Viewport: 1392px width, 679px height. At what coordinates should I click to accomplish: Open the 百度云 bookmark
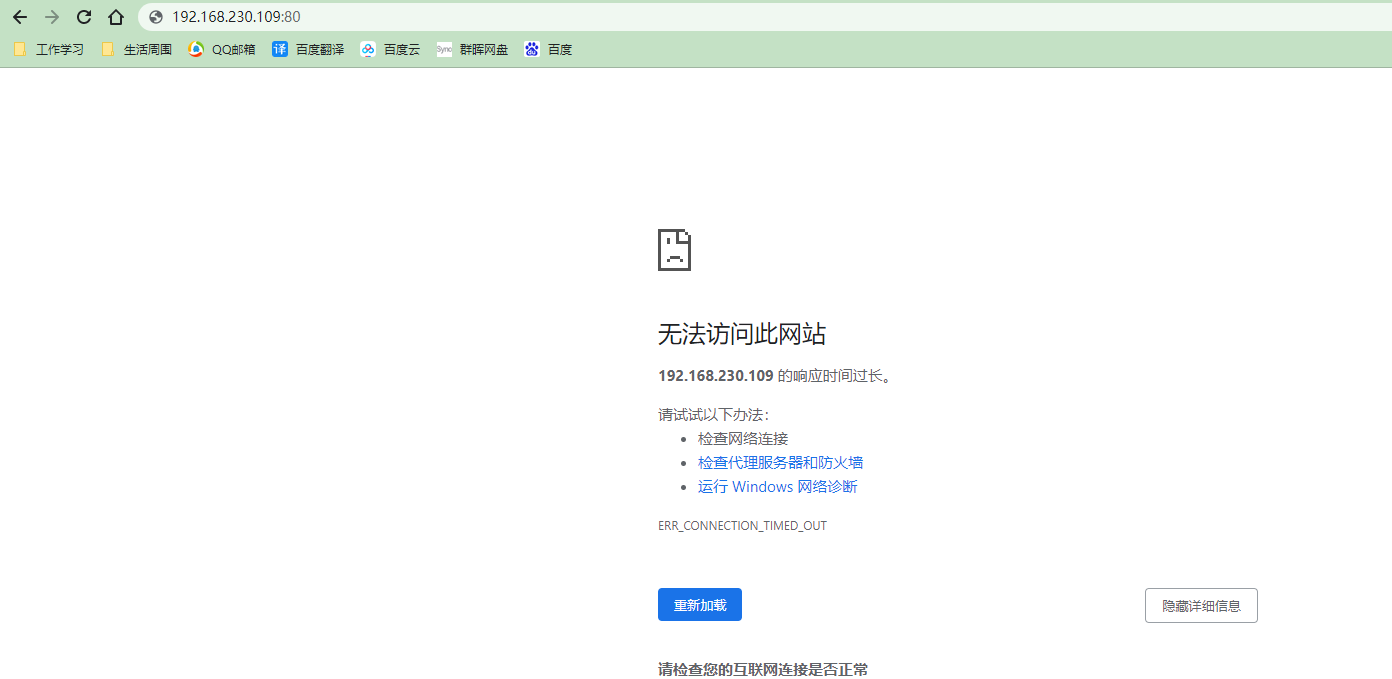(390, 49)
